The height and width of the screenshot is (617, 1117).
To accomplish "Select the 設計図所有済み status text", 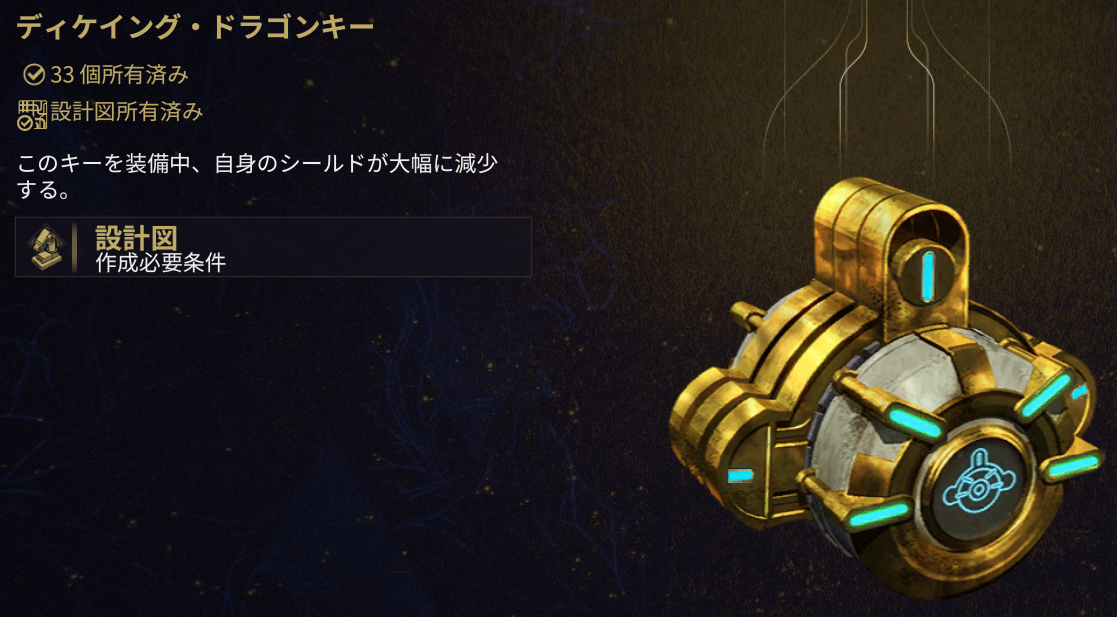I will (127, 112).
